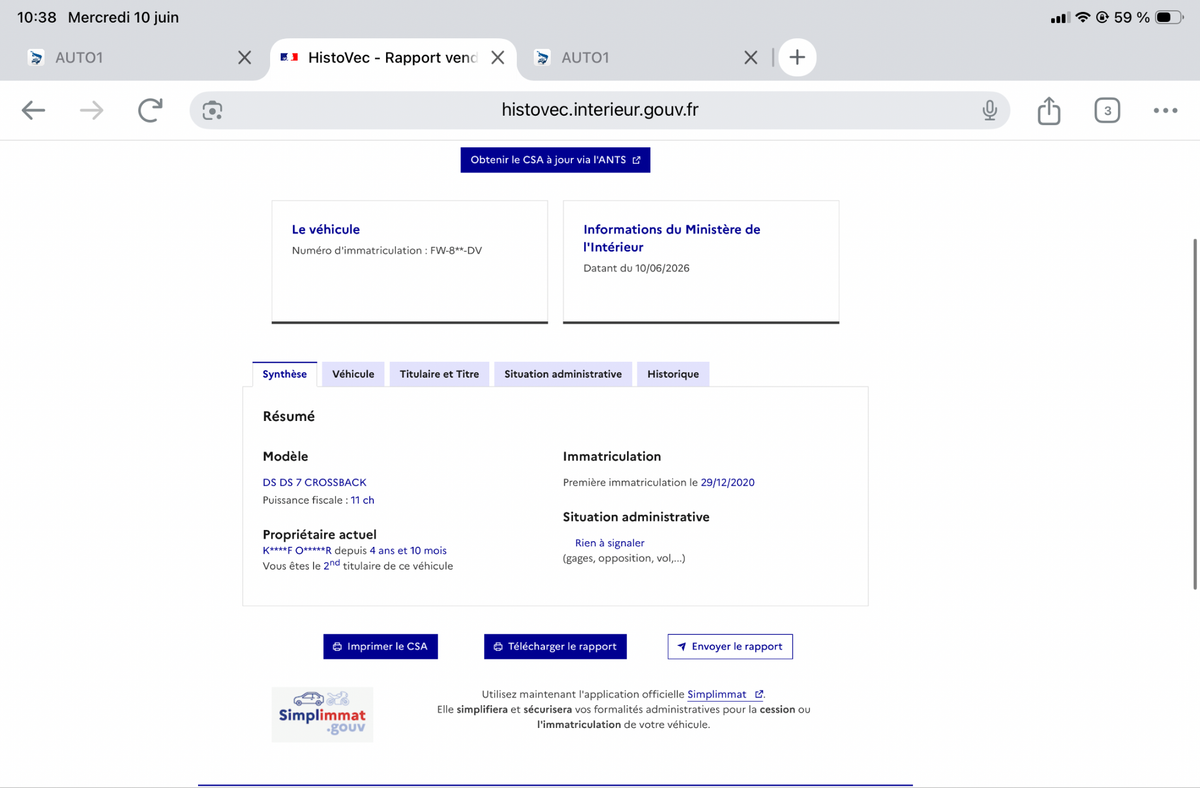The image size is (1200, 788).
Task: Click Obtenir le CSA à jour via l'ANTS
Action: [555, 160]
